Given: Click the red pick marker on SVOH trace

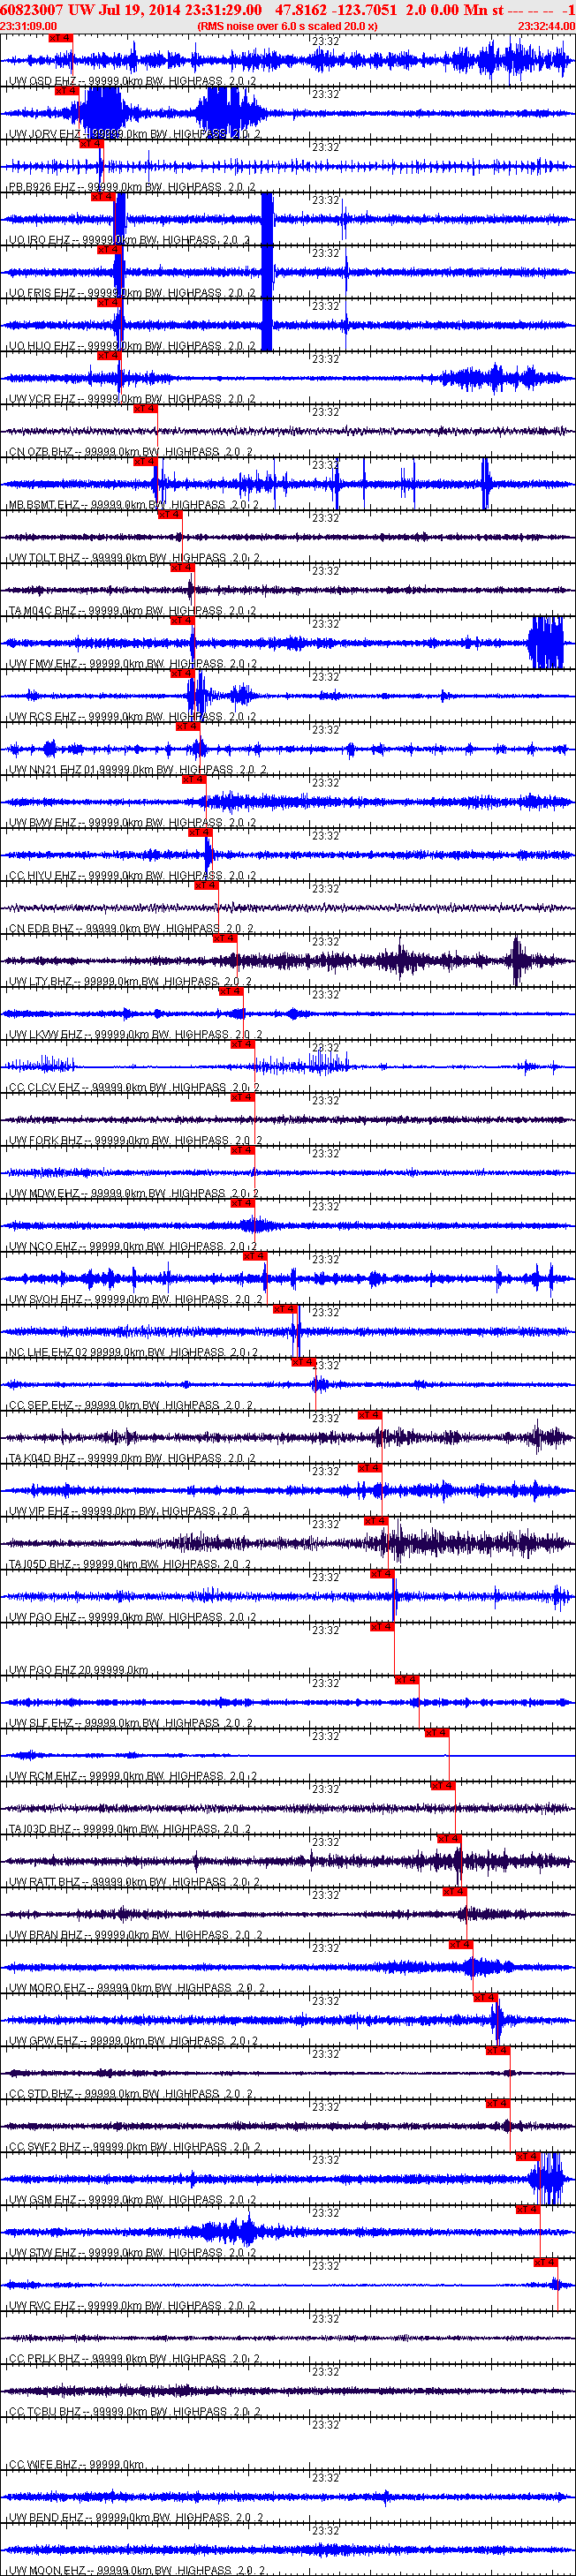Looking at the screenshot, I should pos(255,1257).
